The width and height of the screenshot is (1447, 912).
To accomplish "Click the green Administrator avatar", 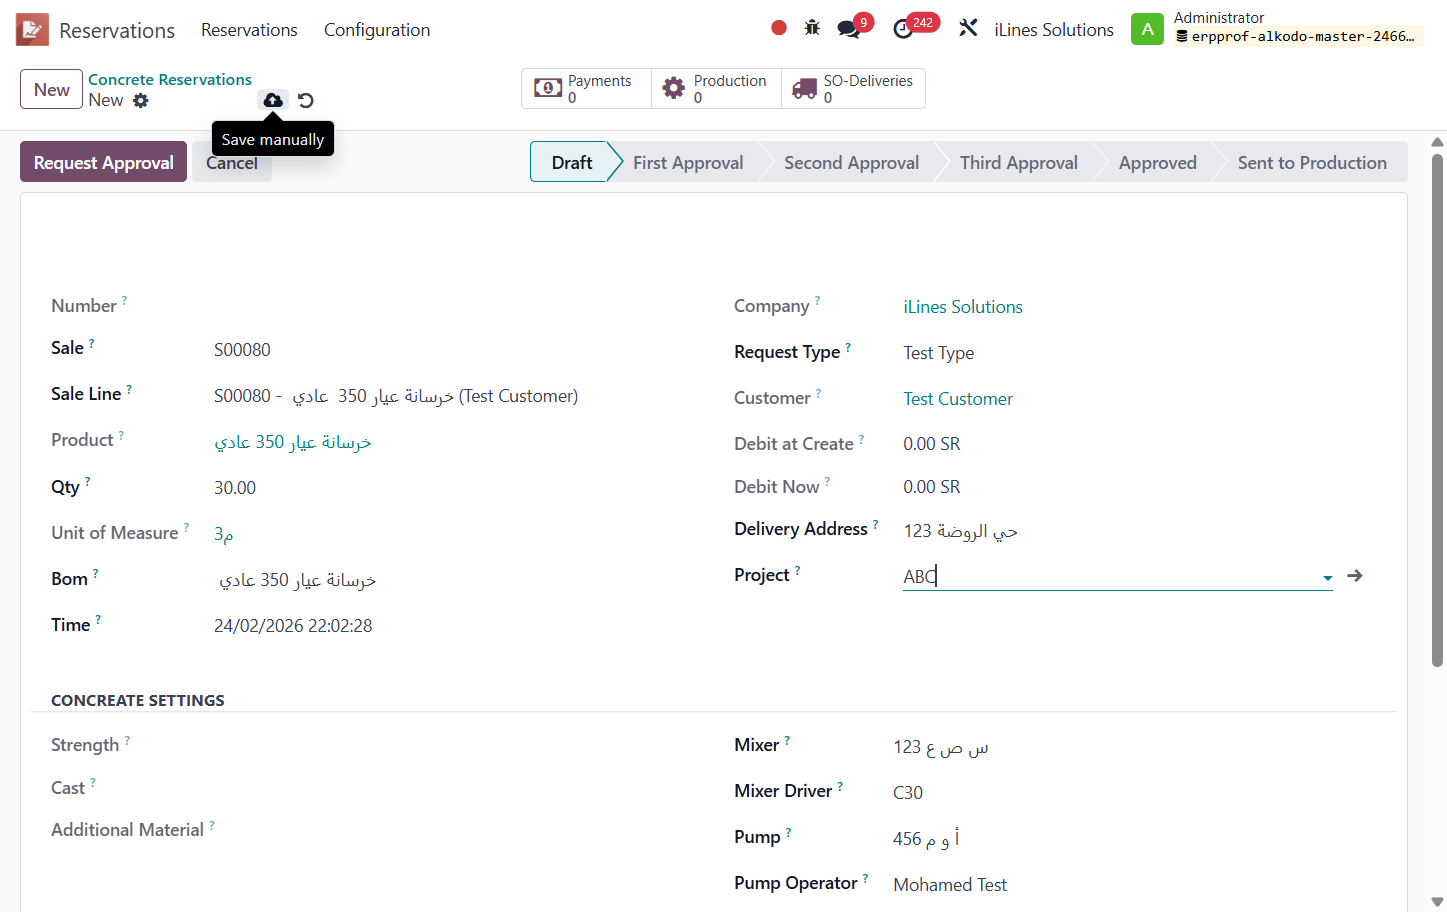I will click(x=1147, y=29).
